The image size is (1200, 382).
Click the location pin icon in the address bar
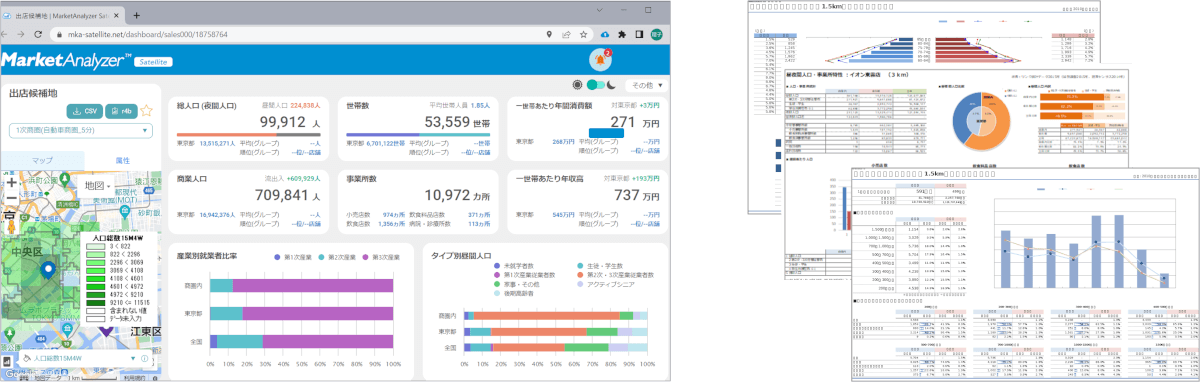549,33
